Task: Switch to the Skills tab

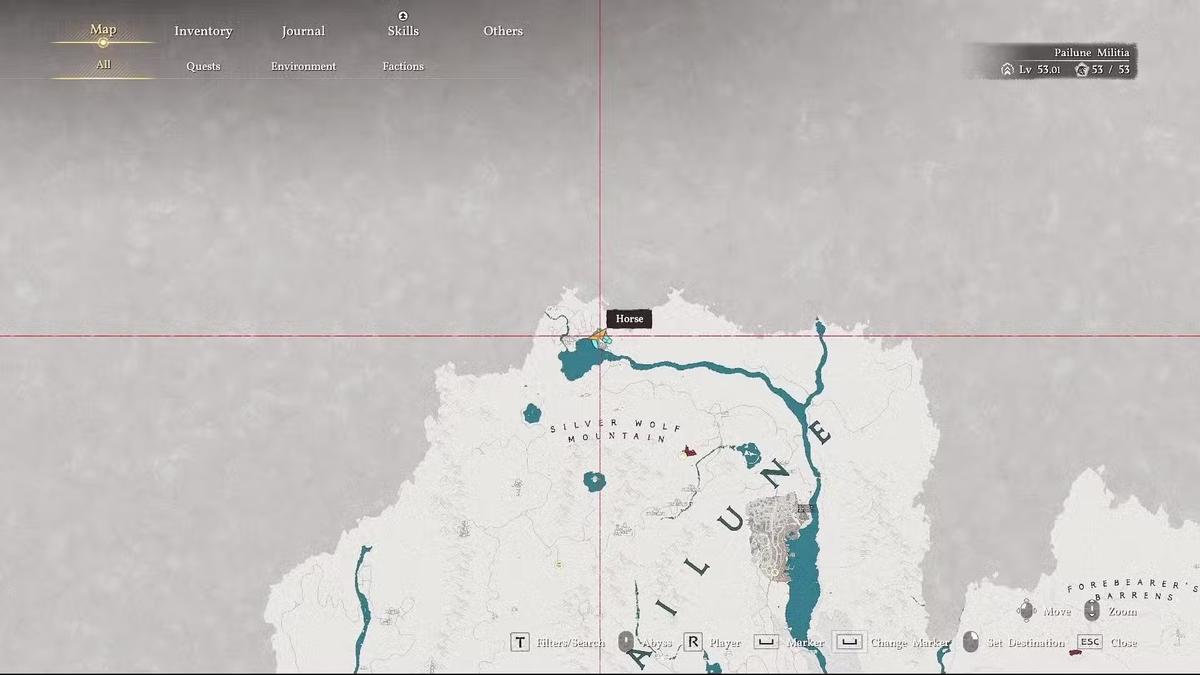Action: click(x=403, y=31)
